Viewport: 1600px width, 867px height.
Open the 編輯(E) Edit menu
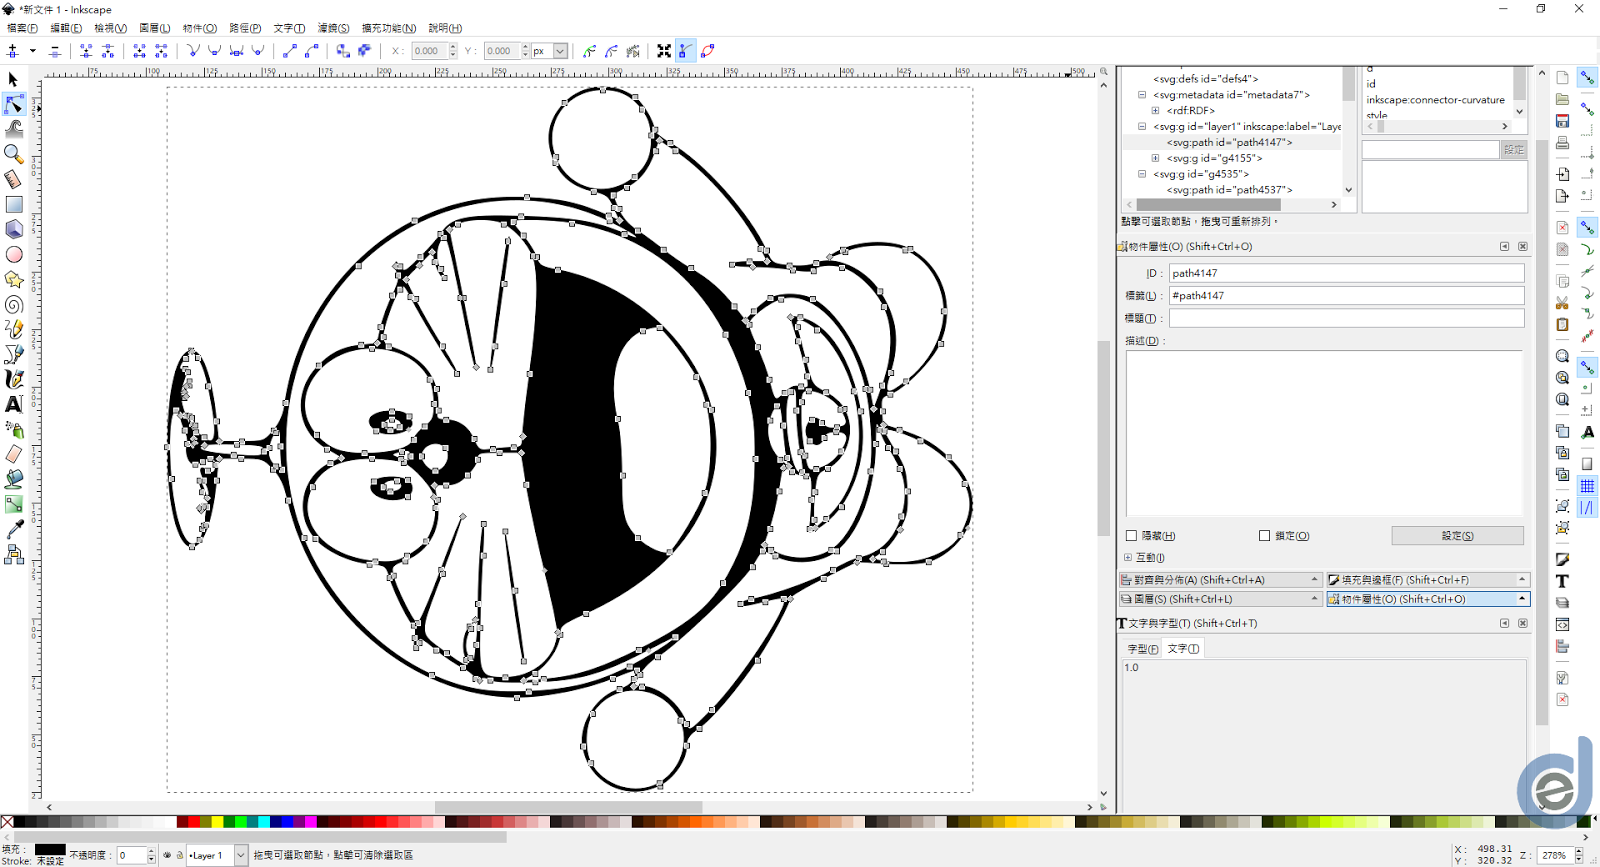[x=66, y=28]
